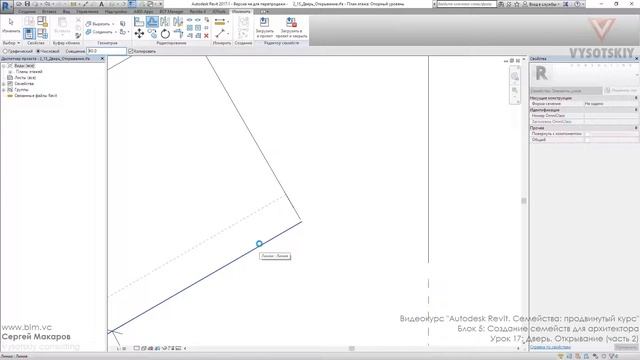
Task: Open the Properties help link
Action: [x=550, y=347]
